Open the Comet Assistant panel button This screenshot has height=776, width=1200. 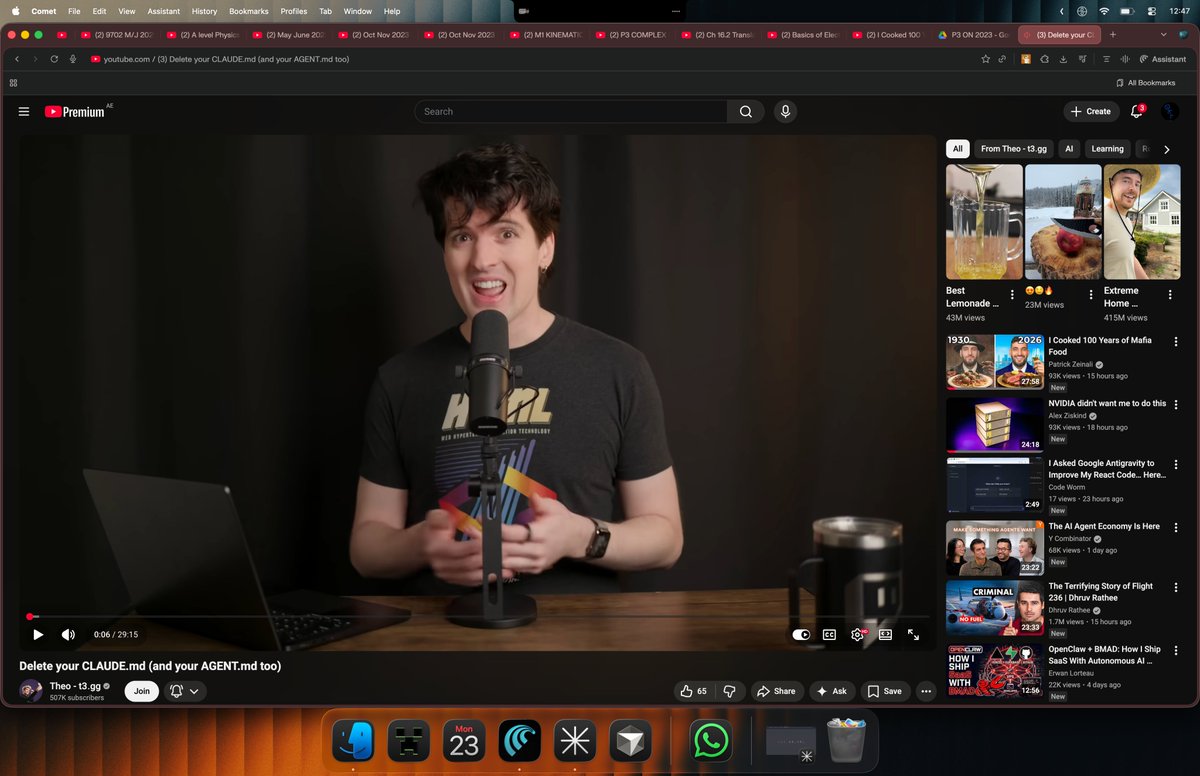[x=1163, y=59]
